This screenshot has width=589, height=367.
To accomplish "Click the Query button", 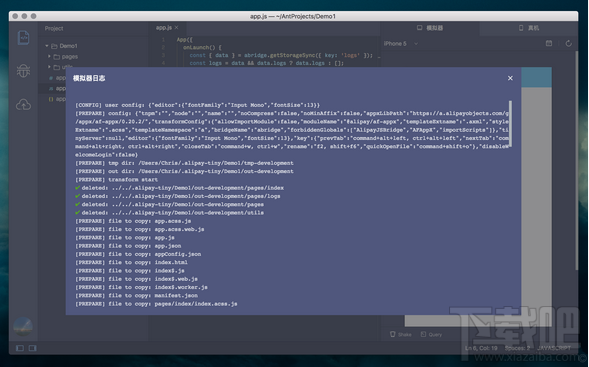I will tap(431, 334).
